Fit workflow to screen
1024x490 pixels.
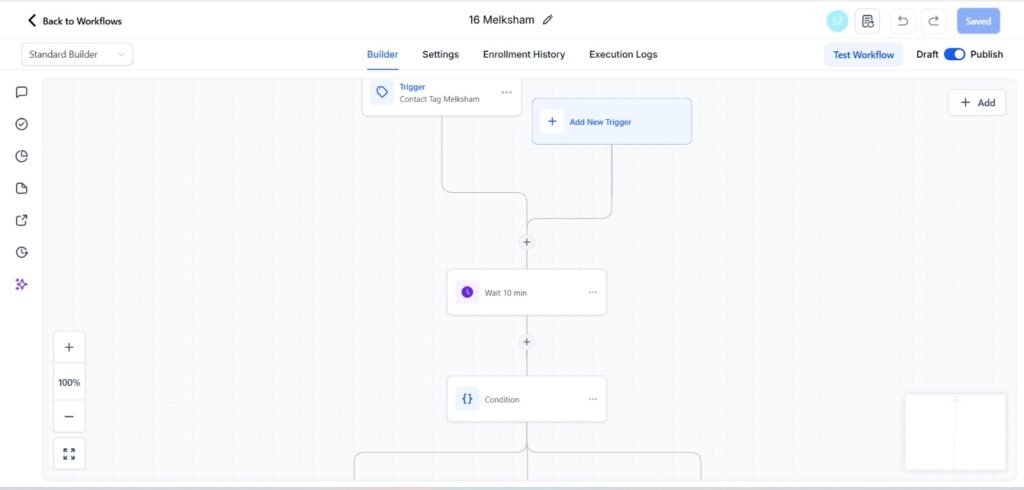click(69, 453)
